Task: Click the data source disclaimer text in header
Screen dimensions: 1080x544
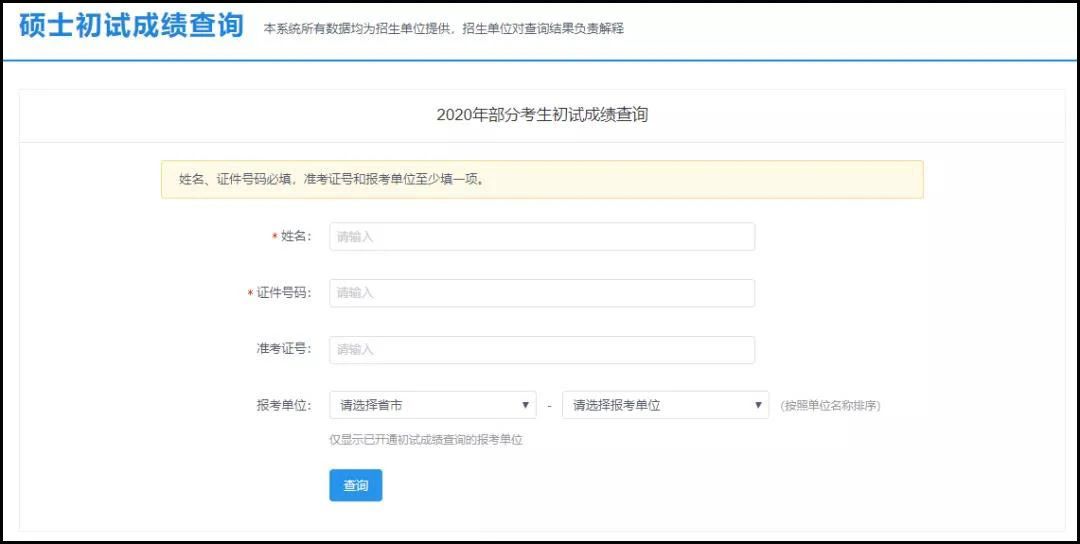Action: [x=443, y=29]
